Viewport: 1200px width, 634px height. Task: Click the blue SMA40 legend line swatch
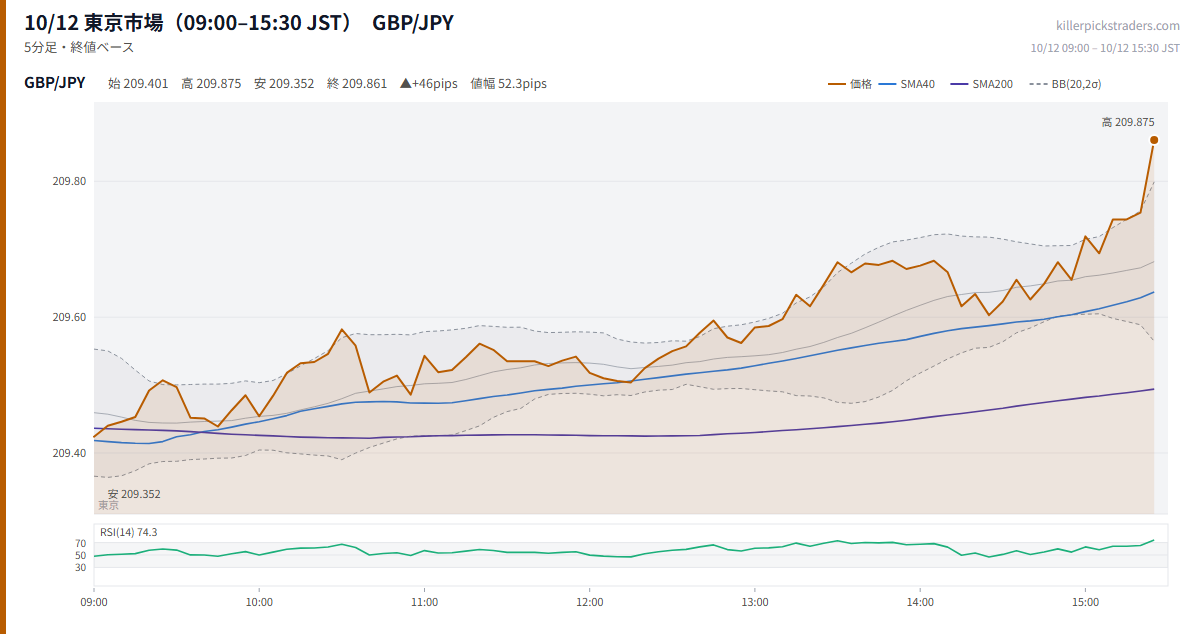click(887, 84)
